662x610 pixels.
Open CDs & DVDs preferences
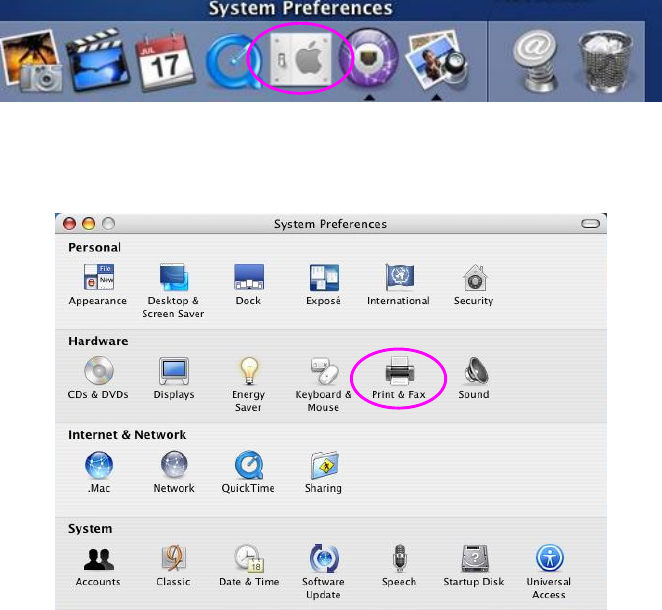(98, 378)
